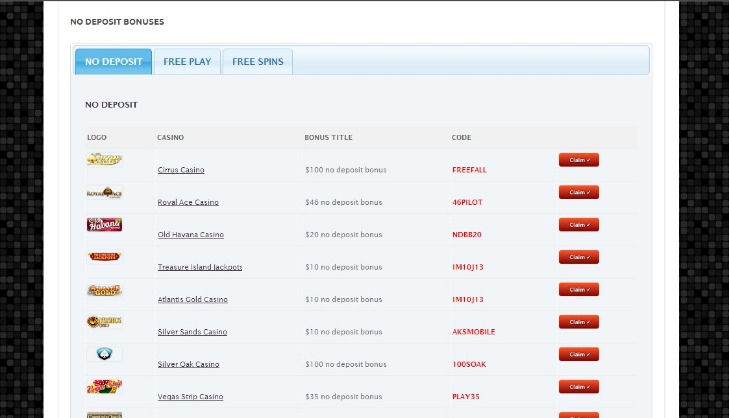
Task: Select the IM10J13 code for Treasure Island
Action: click(x=468, y=267)
